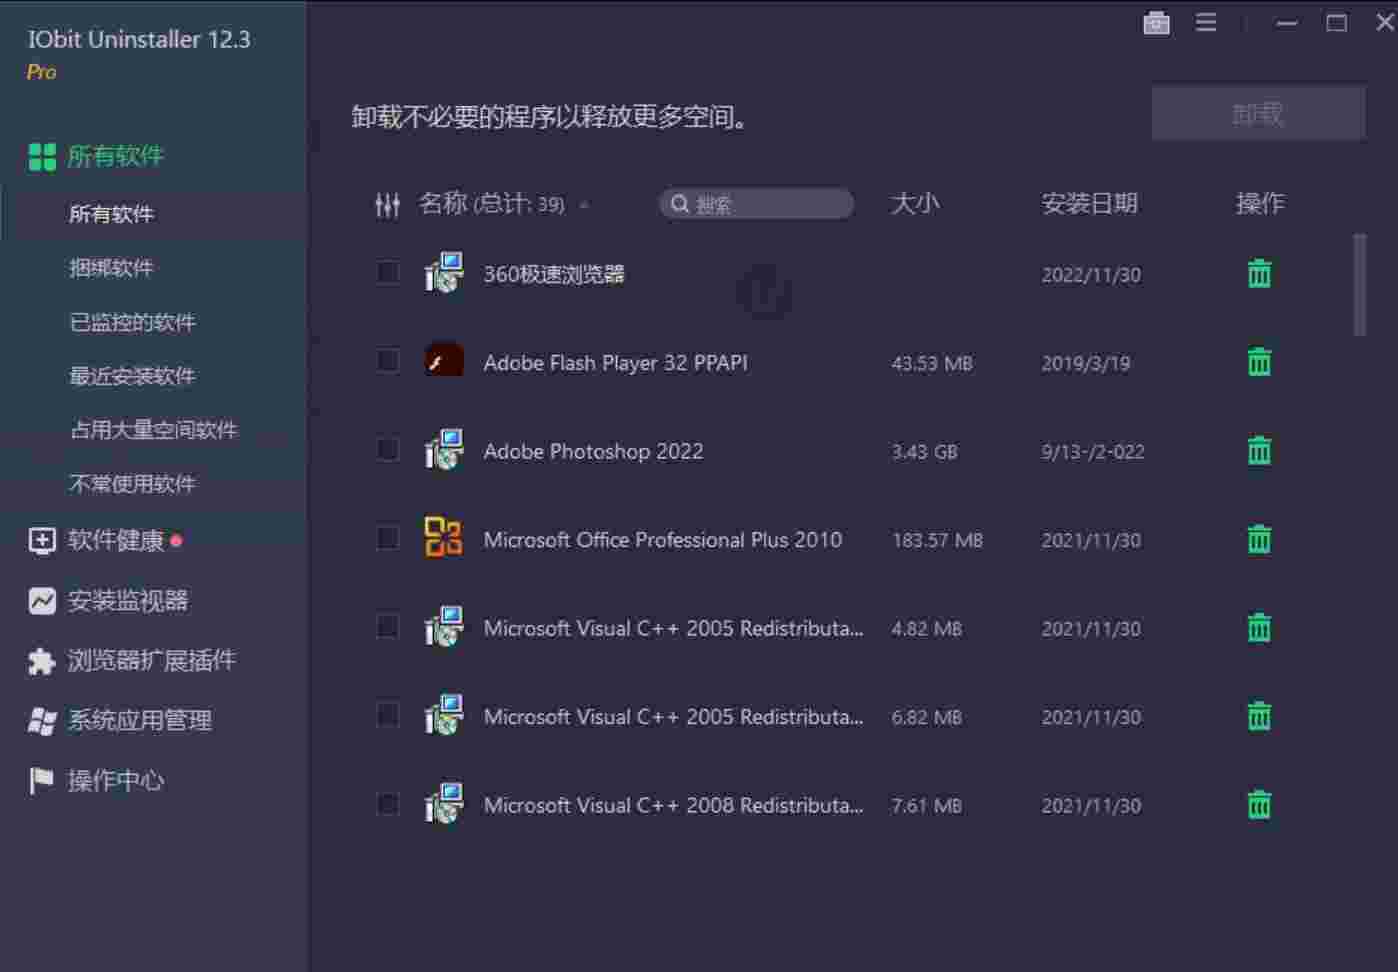This screenshot has height=972, width=1398.
Task: Click the Adobe Photoshop 2022 program icon
Action: coord(444,449)
